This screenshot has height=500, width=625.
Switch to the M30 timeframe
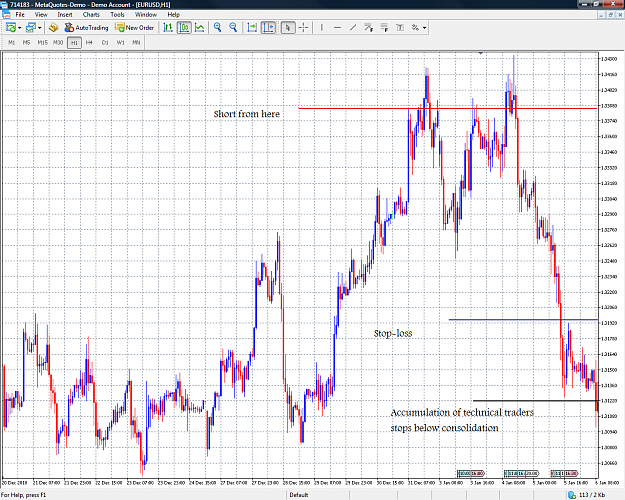58,43
